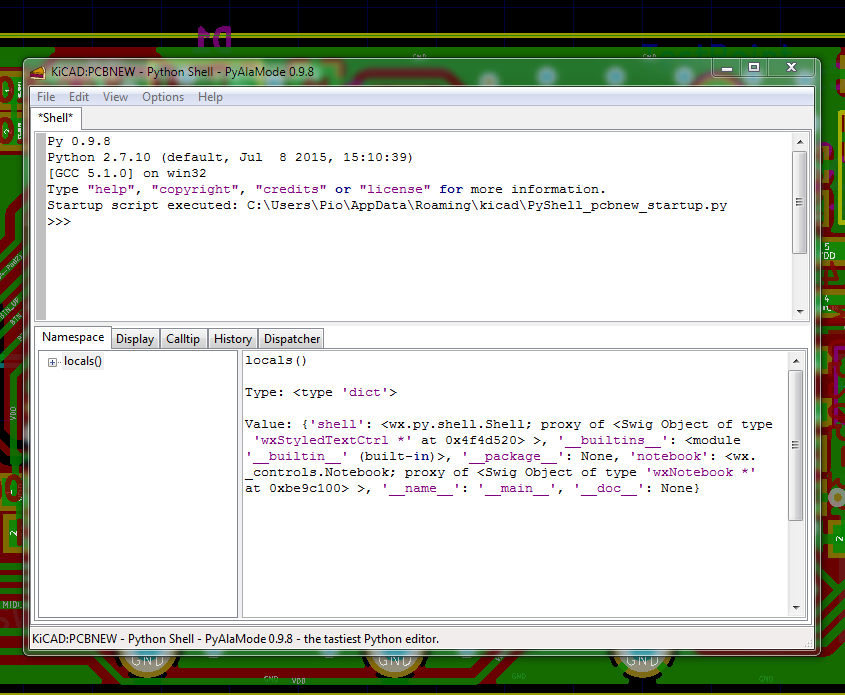This screenshot has height=695, width=845.
Task: Click the namespace panel scrollbar up arrow
Action: tap(798, 359)
